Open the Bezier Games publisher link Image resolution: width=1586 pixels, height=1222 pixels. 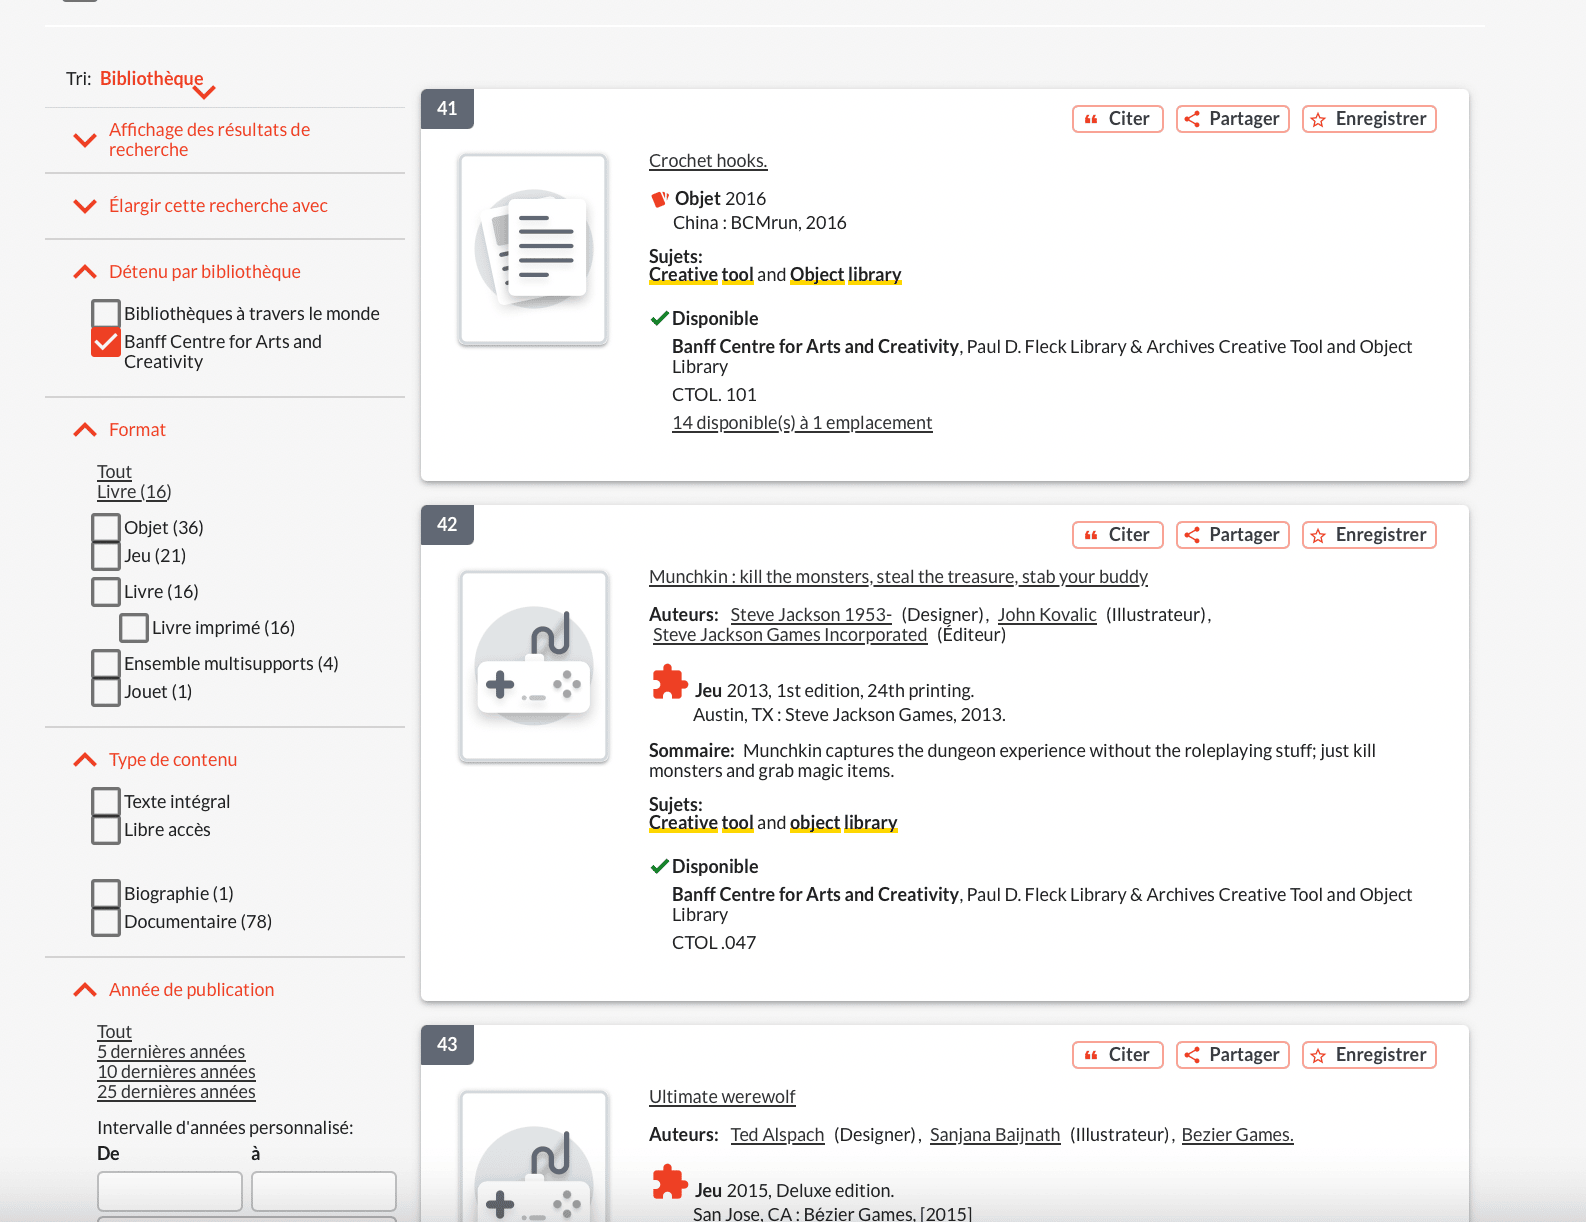(1237, 1135)
